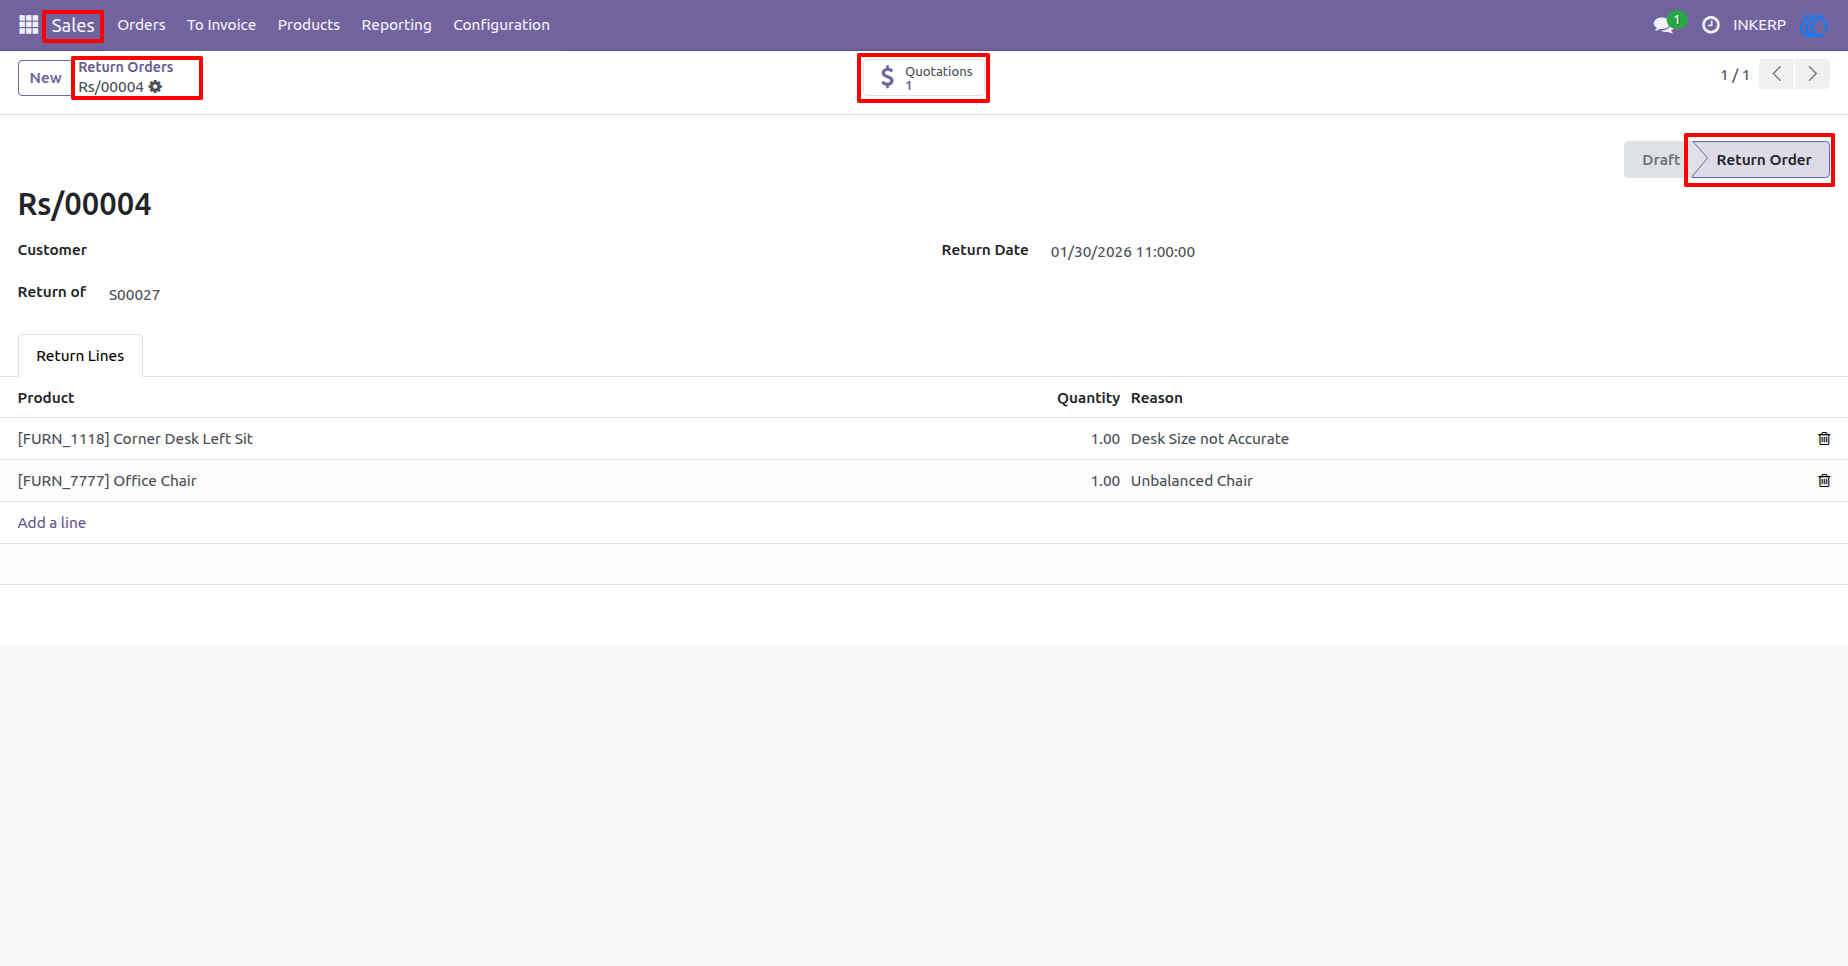Click the Return of S00027 field

(x=134, y=295)
